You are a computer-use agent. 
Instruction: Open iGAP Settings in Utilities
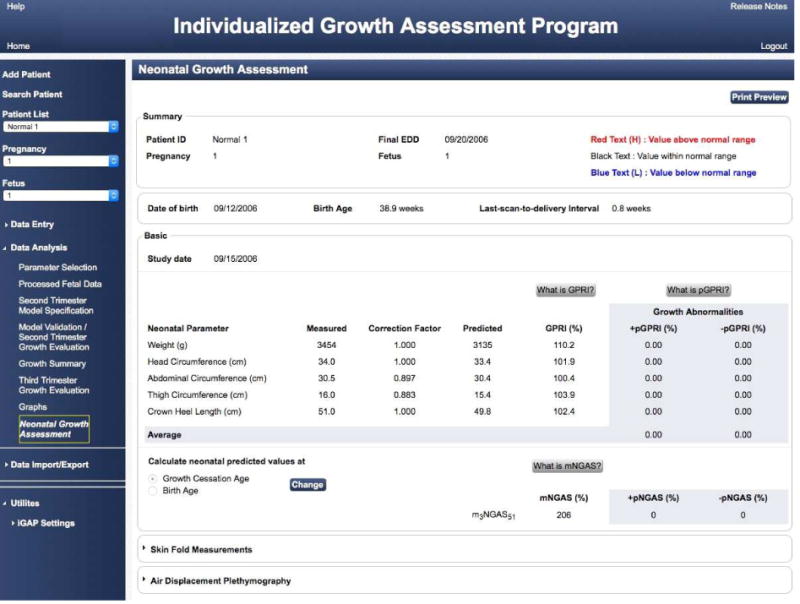(x=46, y=523)
